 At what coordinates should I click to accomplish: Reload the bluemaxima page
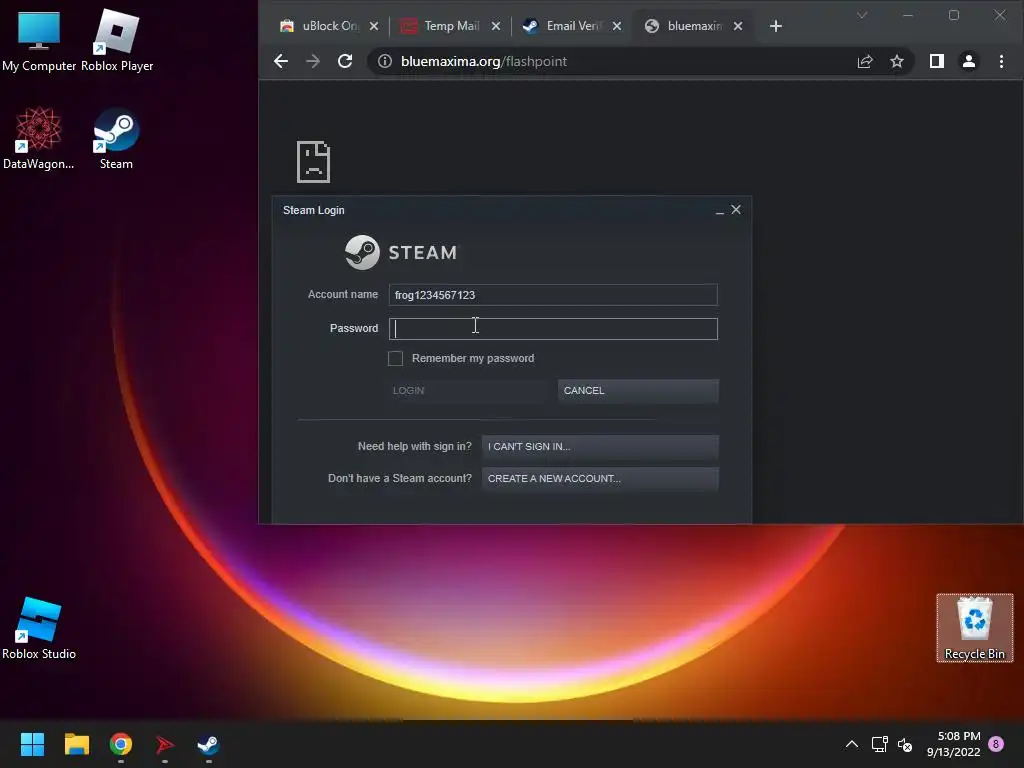point(345,61)
